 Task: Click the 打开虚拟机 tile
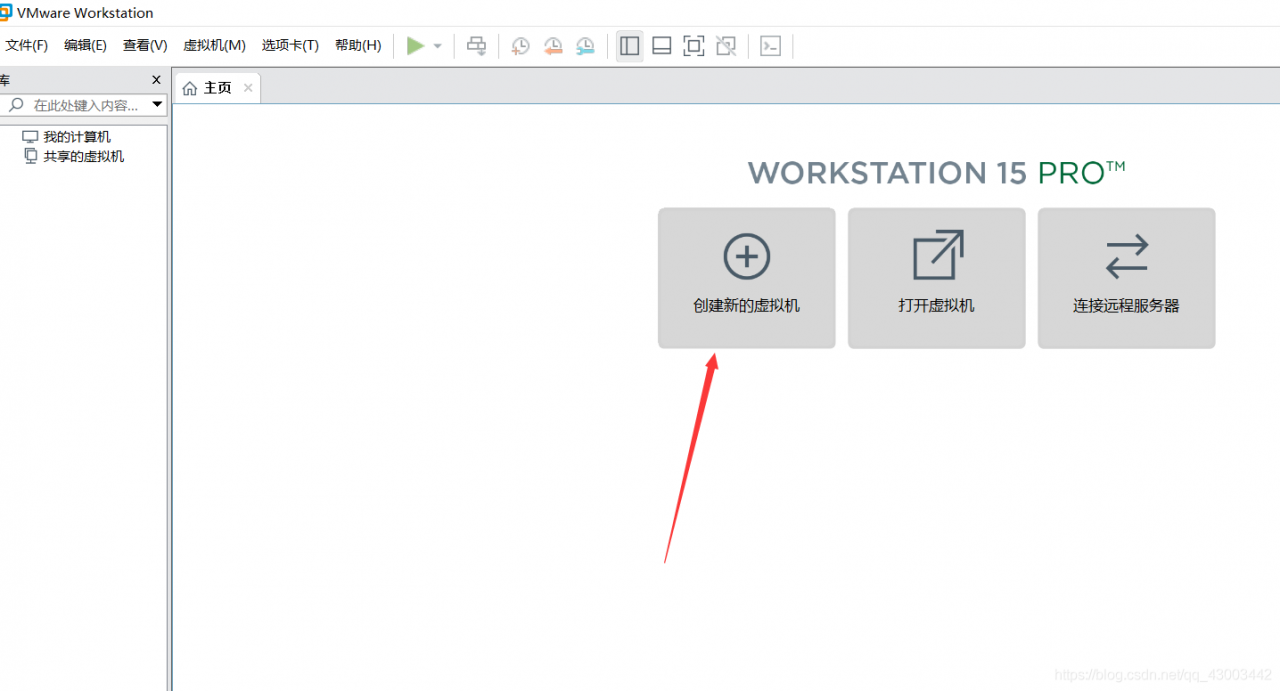tap(936, 278)
